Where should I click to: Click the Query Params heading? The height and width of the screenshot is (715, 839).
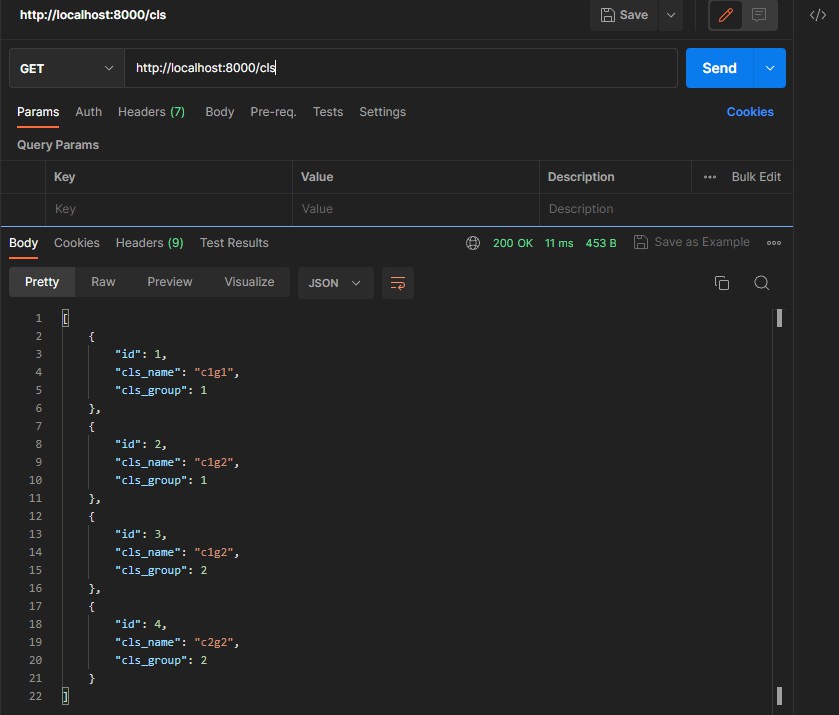58,145
